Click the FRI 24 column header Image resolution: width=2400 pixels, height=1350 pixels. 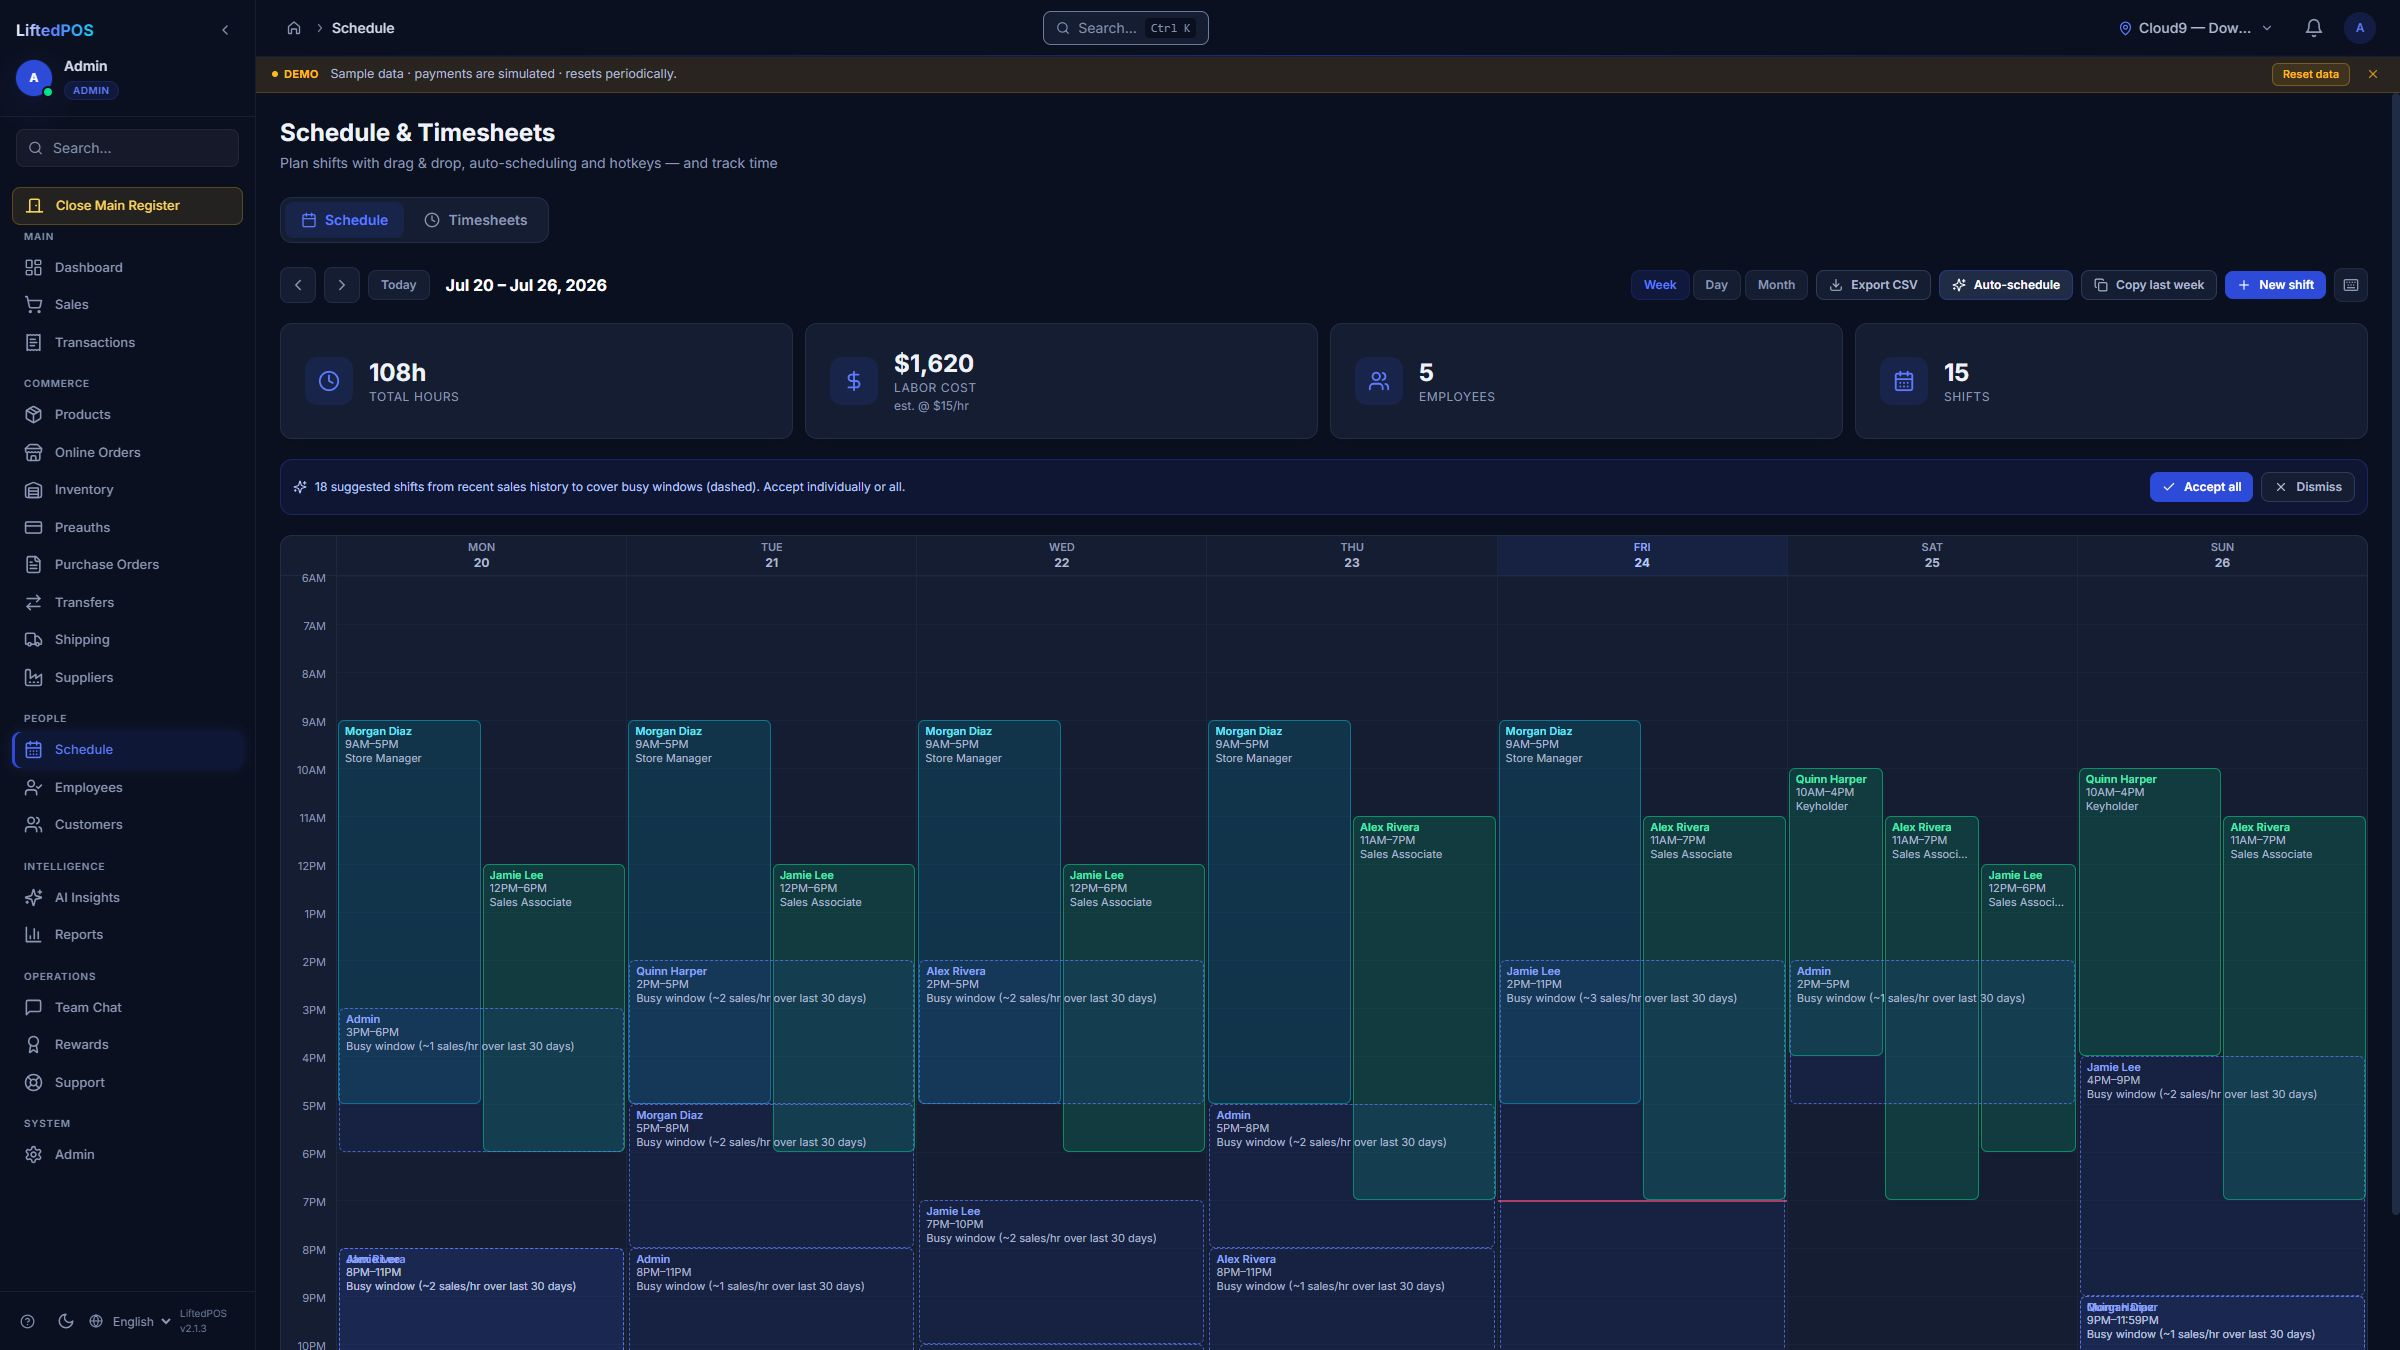coord(1641,555)
